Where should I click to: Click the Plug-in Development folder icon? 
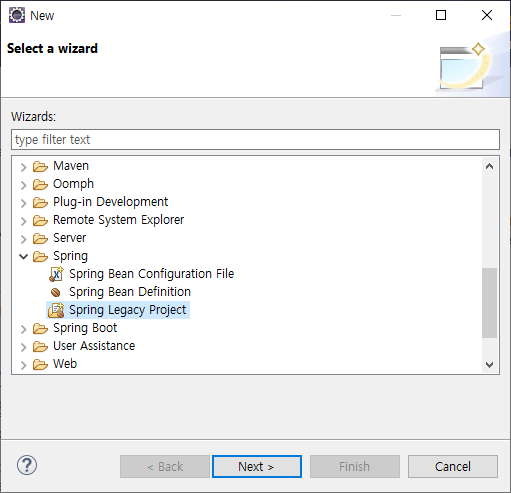tap(40, 202)
